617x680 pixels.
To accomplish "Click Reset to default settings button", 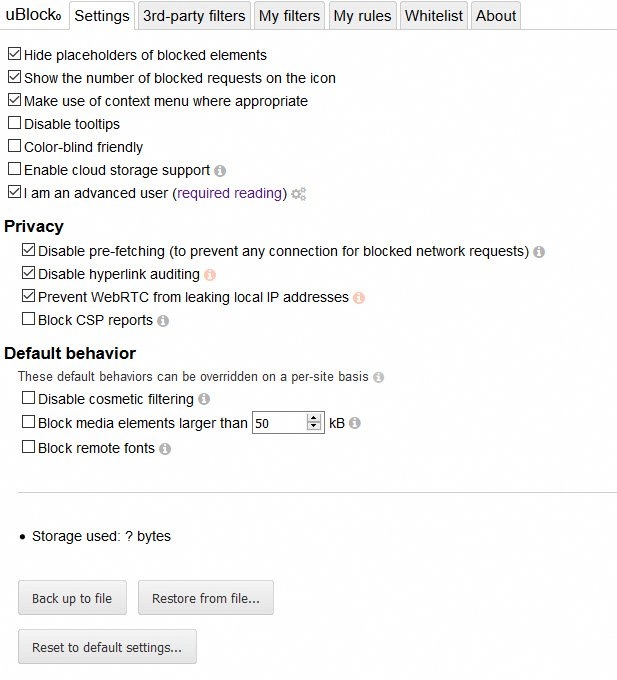I will click(107, 647).
